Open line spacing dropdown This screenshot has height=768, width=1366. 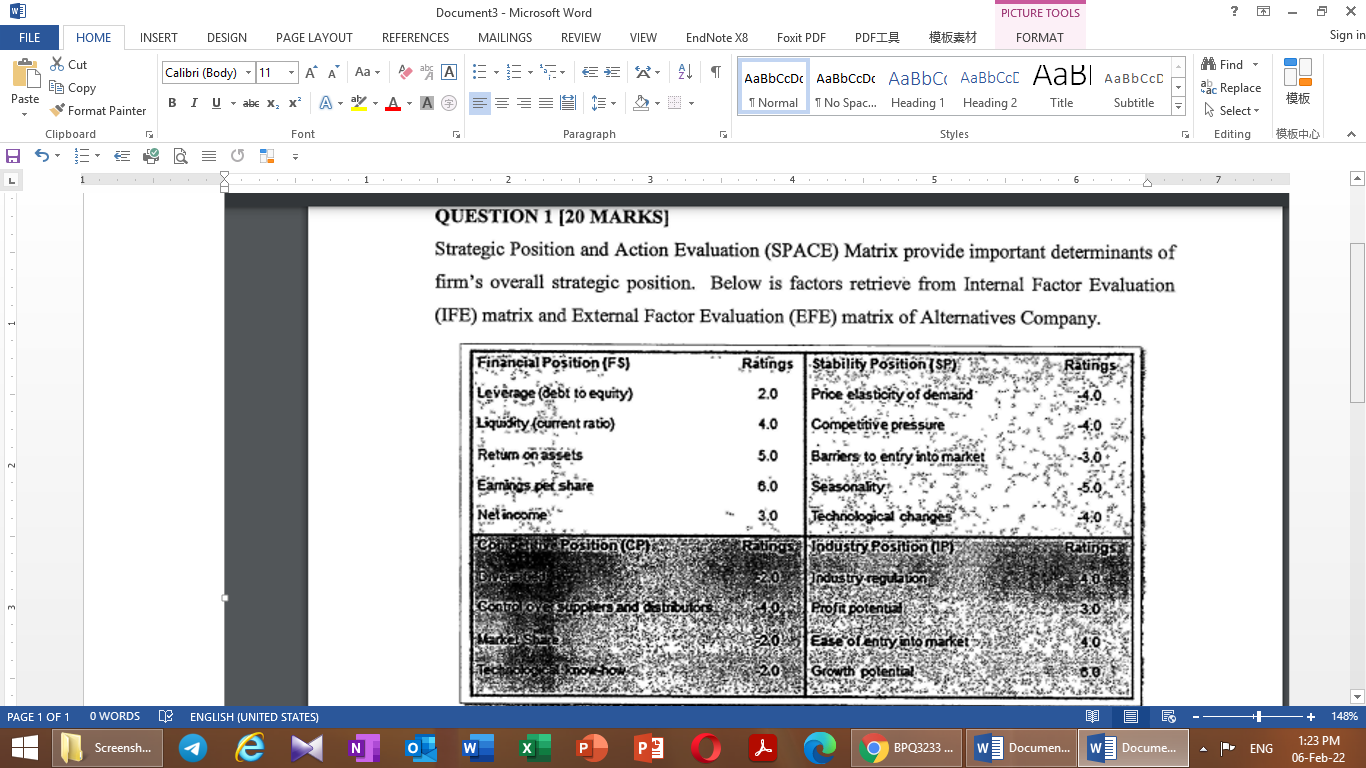click(613, 103)
